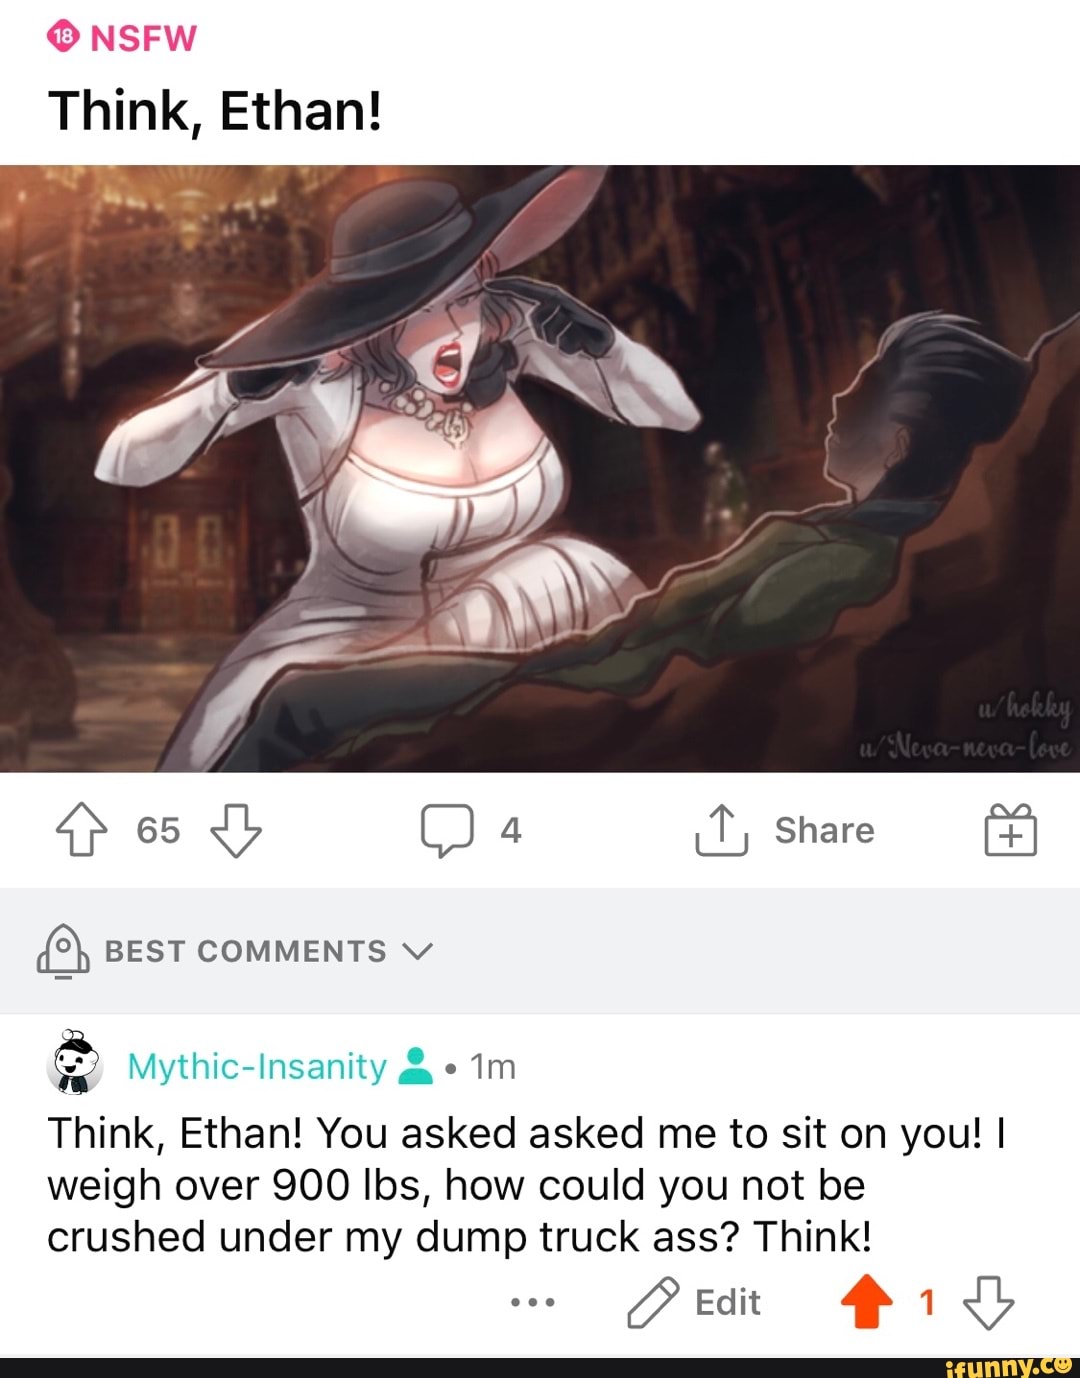Click the pencil Edit icon
Screen dimensions: 1080x1378
[x=653, y=1303]
